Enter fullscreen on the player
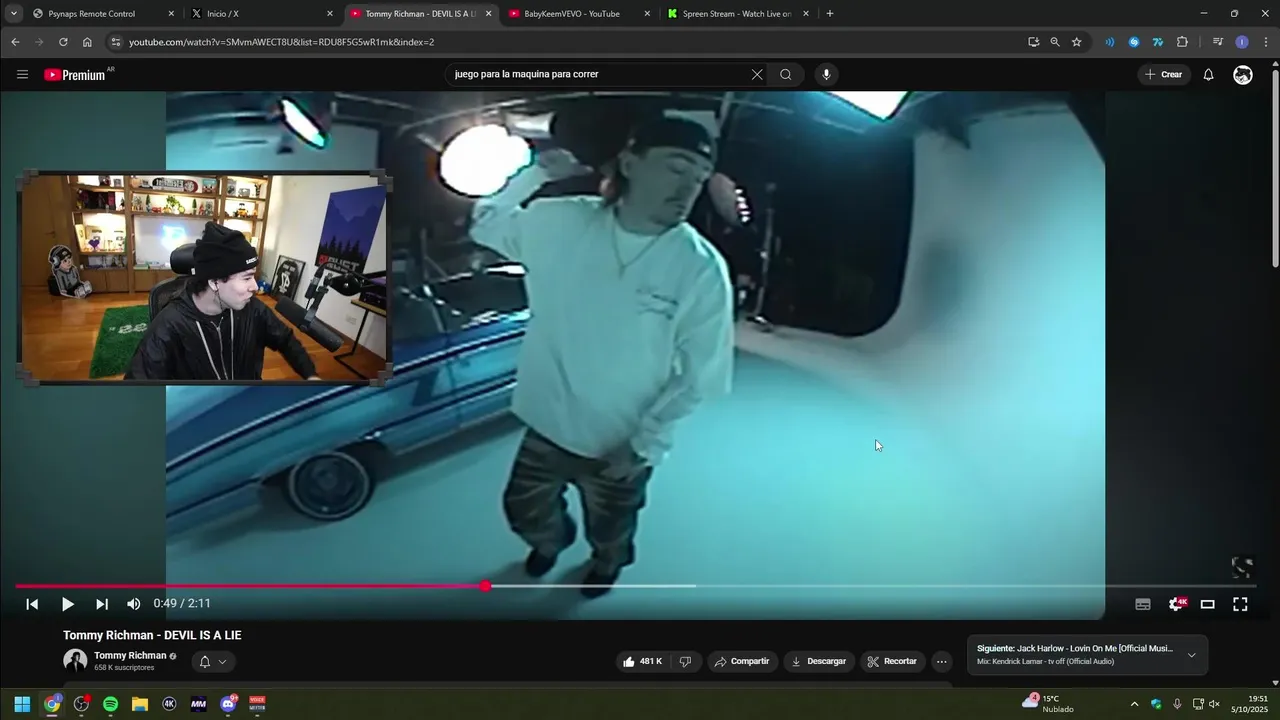The height and width of the screenshot is (720, 1280). (x=1240, y=604)
